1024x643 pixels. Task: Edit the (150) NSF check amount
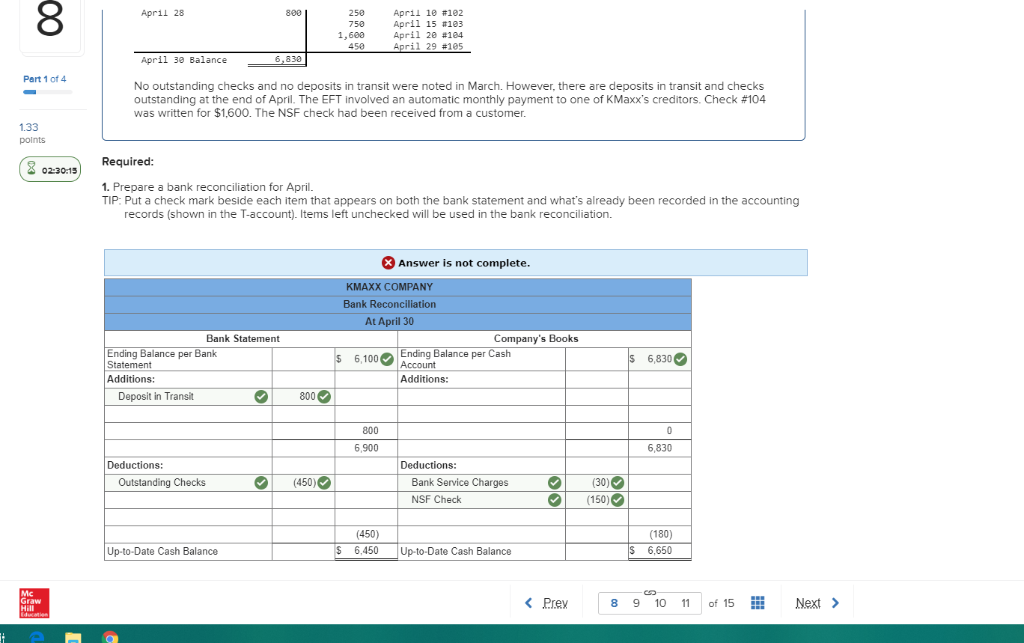597,499
